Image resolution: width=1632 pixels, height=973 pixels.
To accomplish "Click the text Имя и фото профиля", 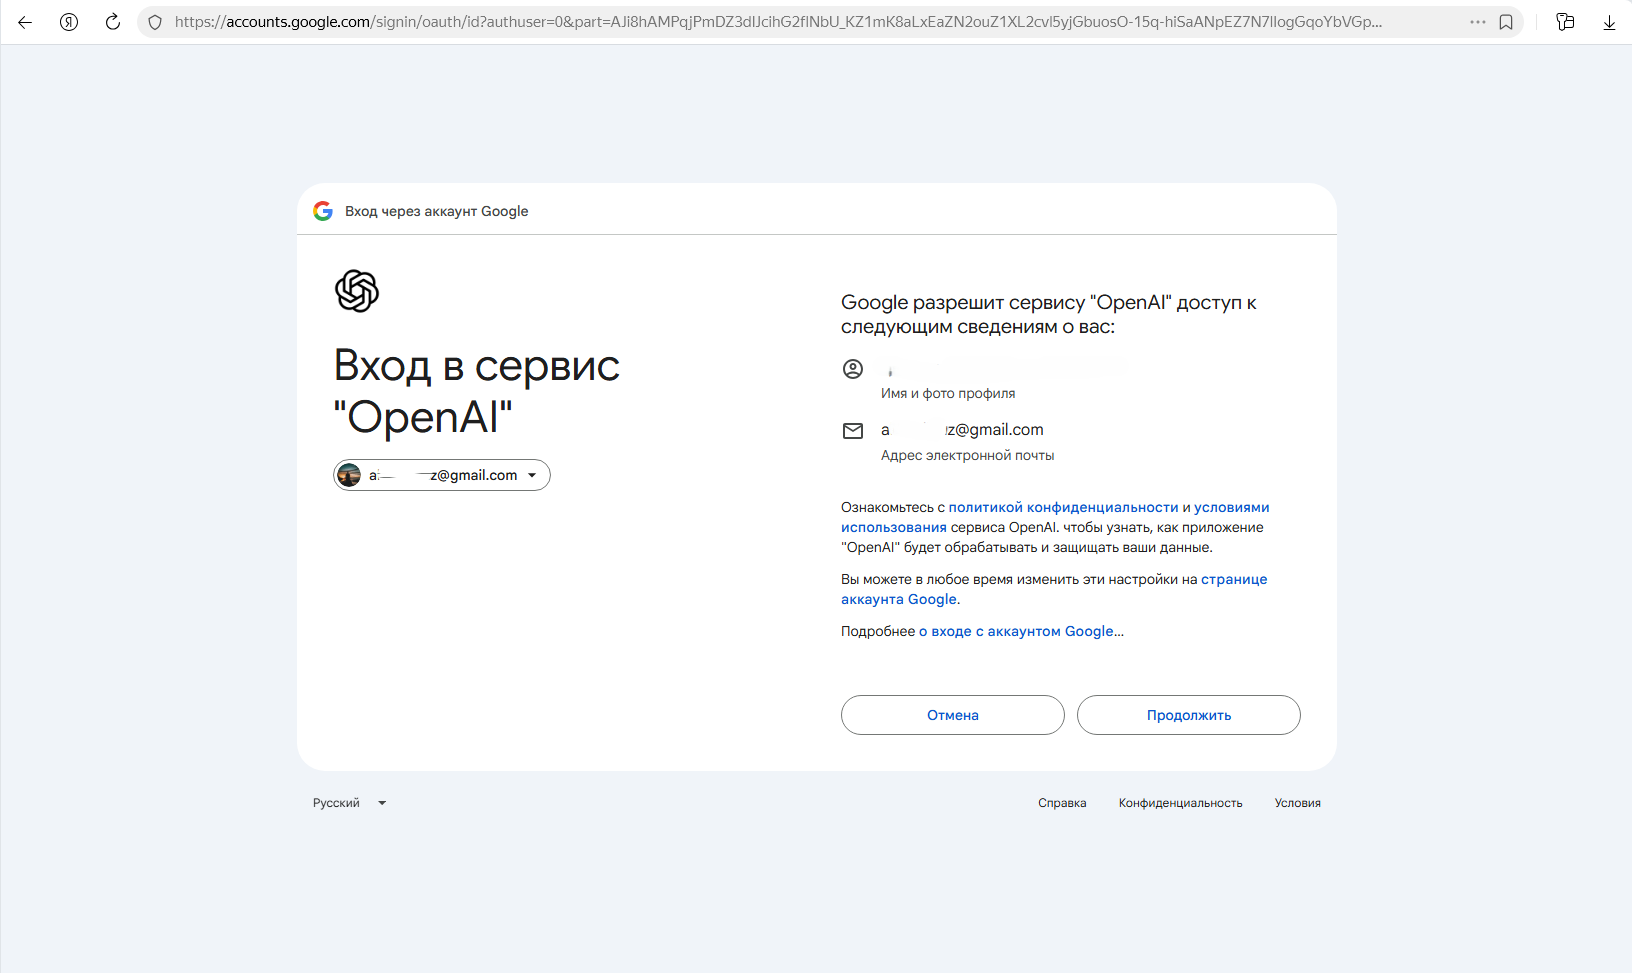I will (948, 393).
